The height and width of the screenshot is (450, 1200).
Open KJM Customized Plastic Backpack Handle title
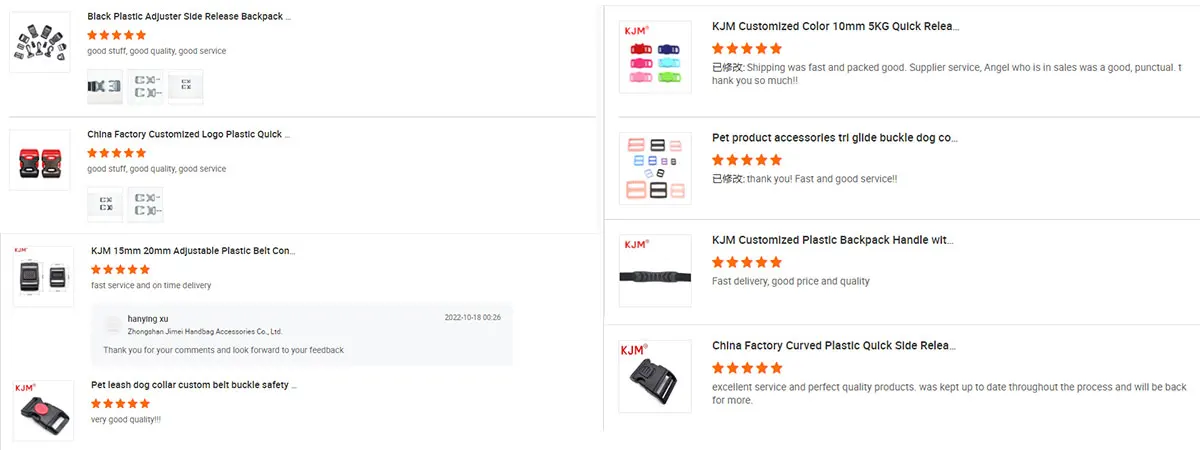tap(833, 241)
